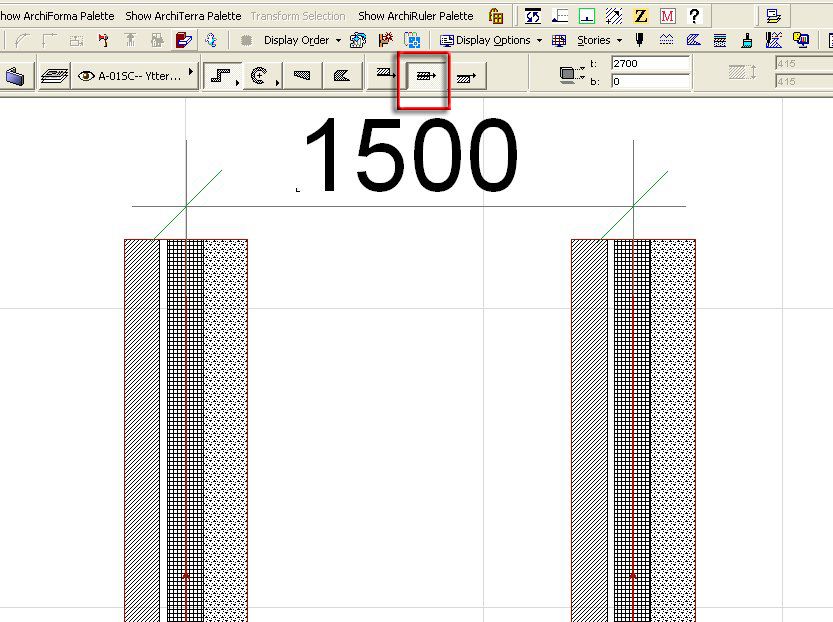Screen dimensions: 833x622
Task: Expand the chained wall geometry method flyout
Action: pyautogui.click(x=237, y=83)
